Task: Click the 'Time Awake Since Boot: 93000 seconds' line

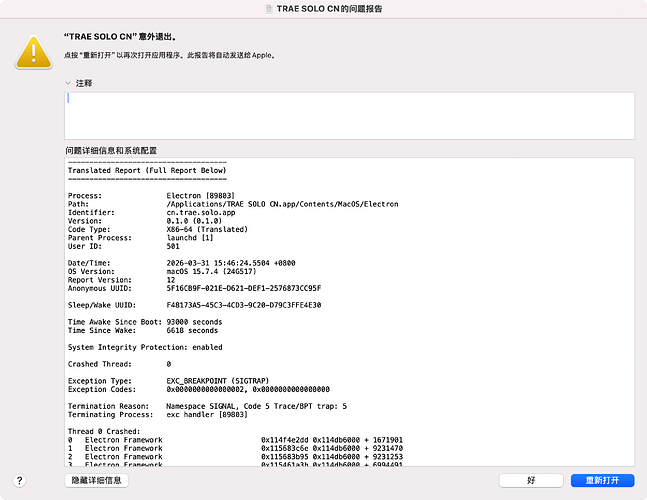Action: (x=145, y=322)
